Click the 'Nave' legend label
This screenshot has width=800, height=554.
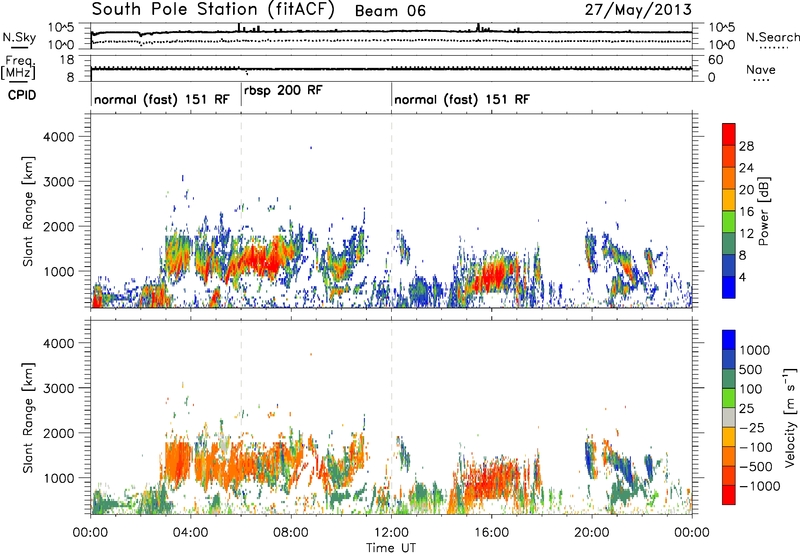pos(761,69)
